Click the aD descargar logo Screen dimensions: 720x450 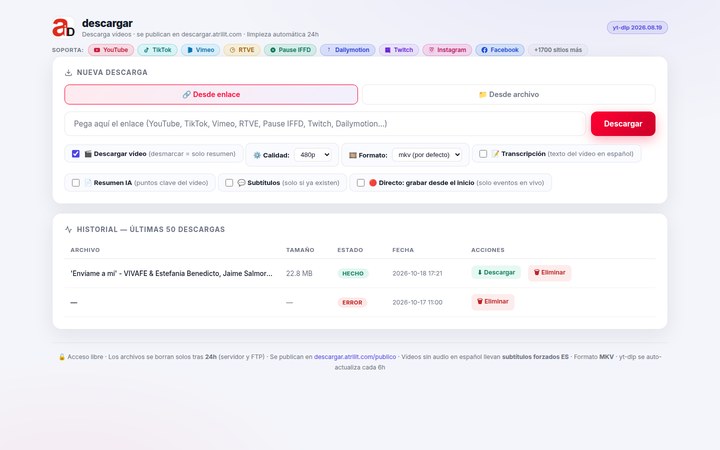point(63,28)
